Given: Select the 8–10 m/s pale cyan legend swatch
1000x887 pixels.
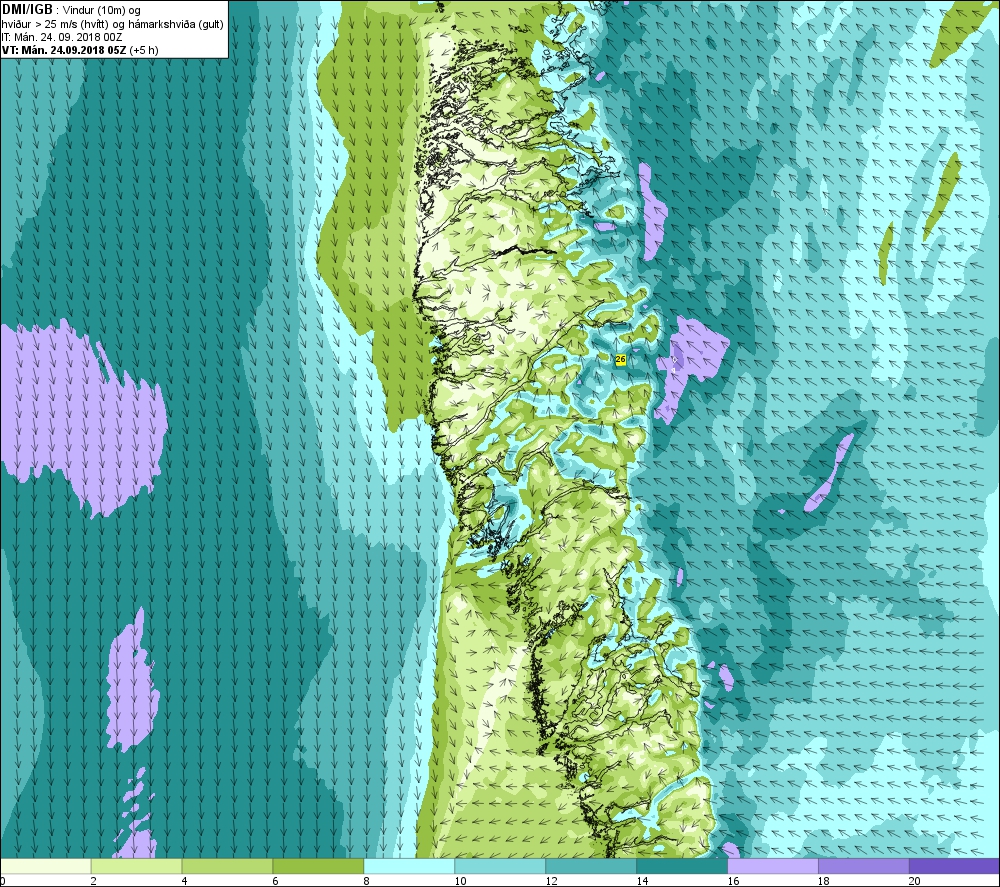Looking at the screenshot, I should point(409,866).
